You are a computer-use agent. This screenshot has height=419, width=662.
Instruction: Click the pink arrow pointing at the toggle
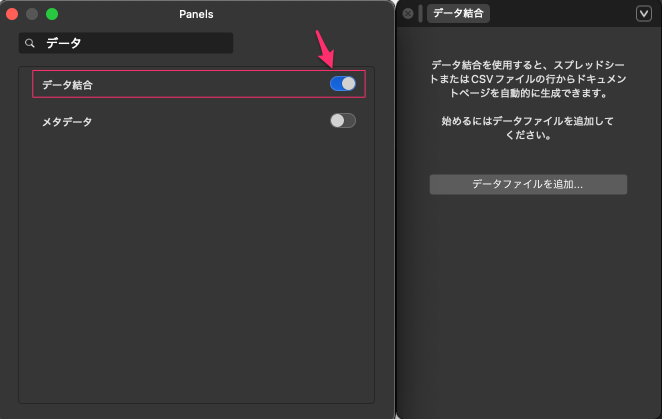pos(325,48)
